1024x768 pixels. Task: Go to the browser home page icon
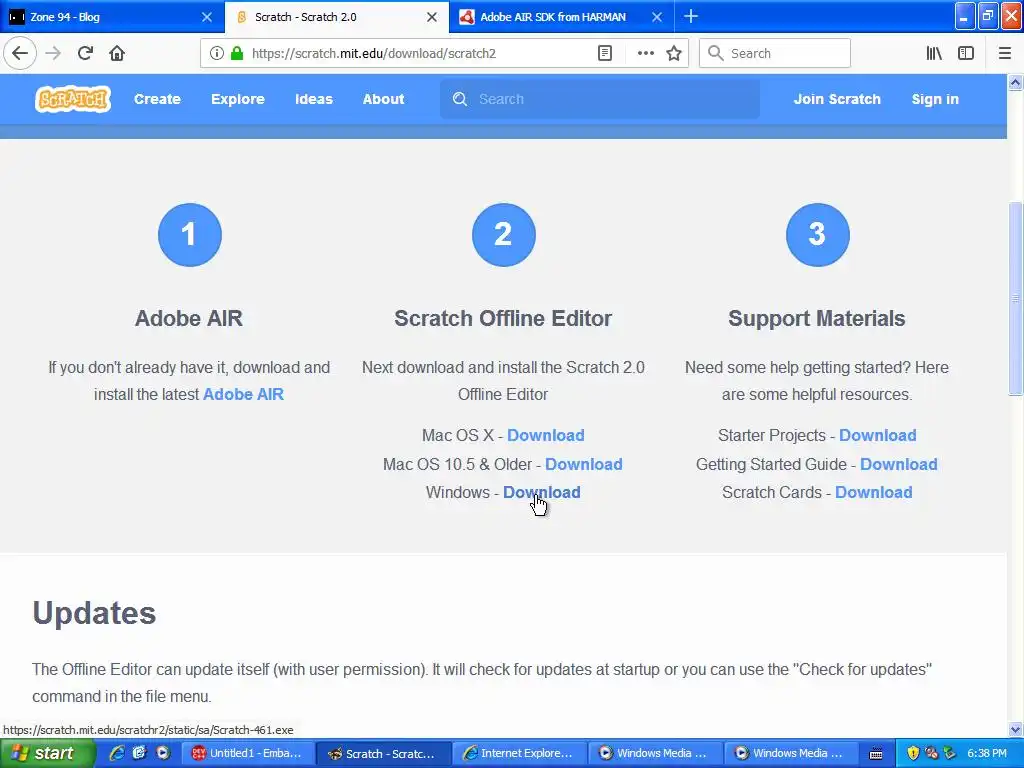pyautogui.click(x=117, y=53)
